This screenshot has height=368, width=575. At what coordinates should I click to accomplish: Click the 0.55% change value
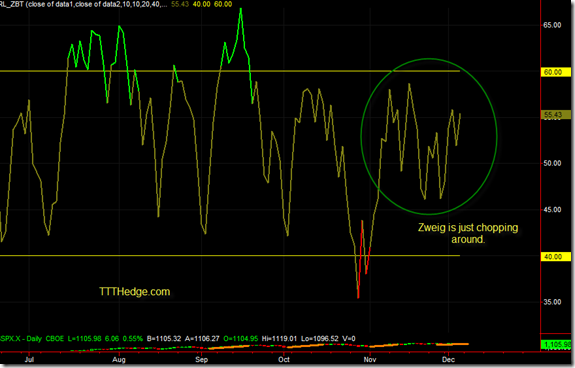coord(132,339)
